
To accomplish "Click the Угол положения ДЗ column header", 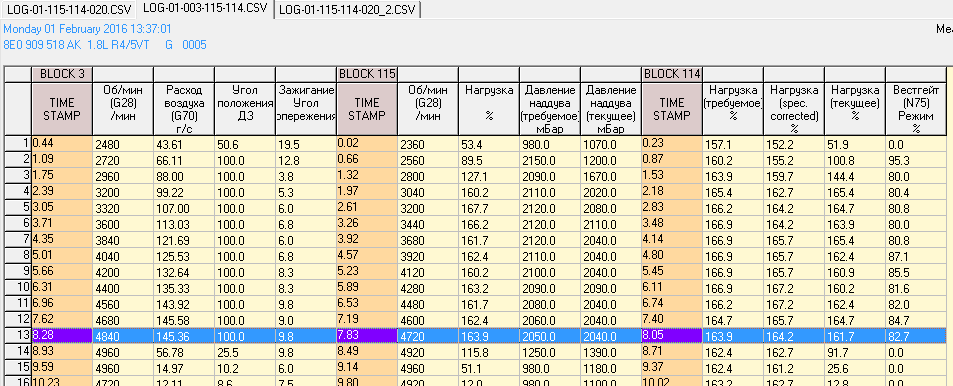I will click(244, 109).
